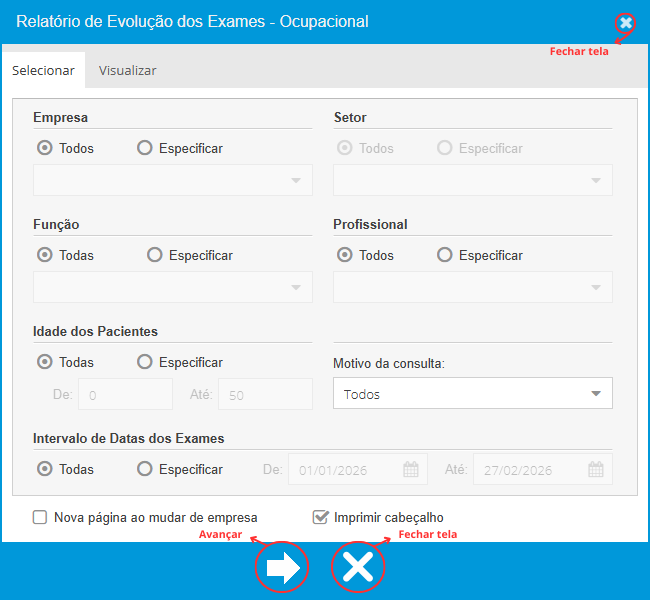This screenshot has height=600, width=650.
Task: Click the Imprimir cabeçalho label text
Action: [389, 517]
